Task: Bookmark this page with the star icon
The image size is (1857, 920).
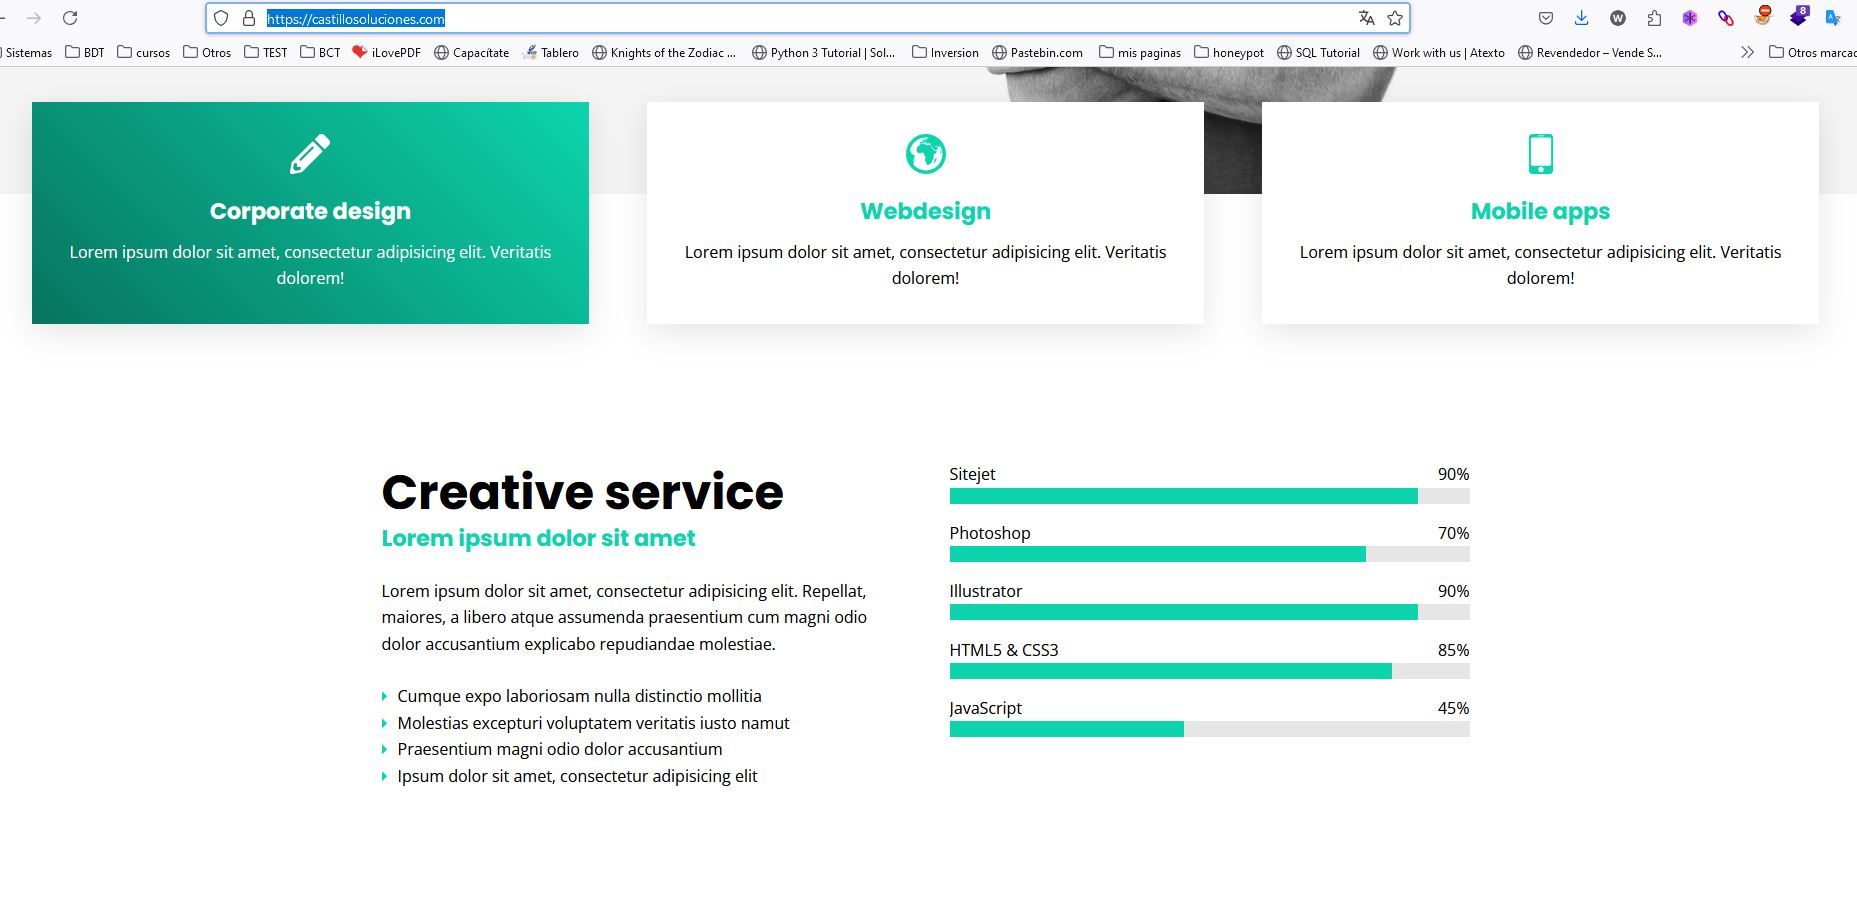Action: tap(1395, 18)
